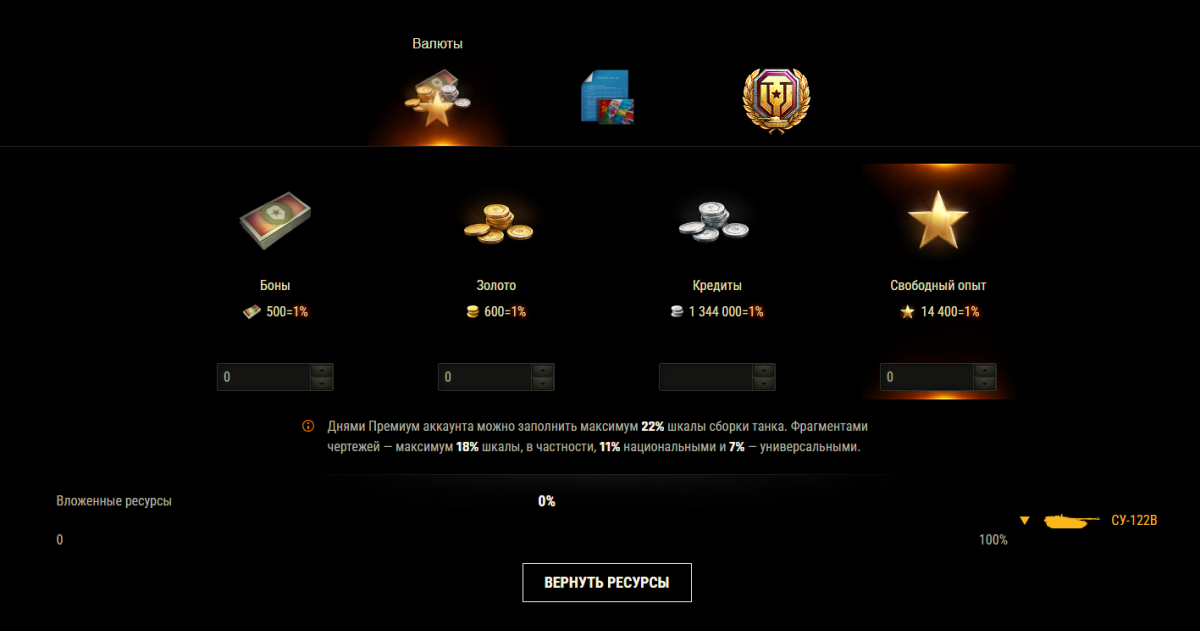Focus the empty Кредиты input field

706,377
